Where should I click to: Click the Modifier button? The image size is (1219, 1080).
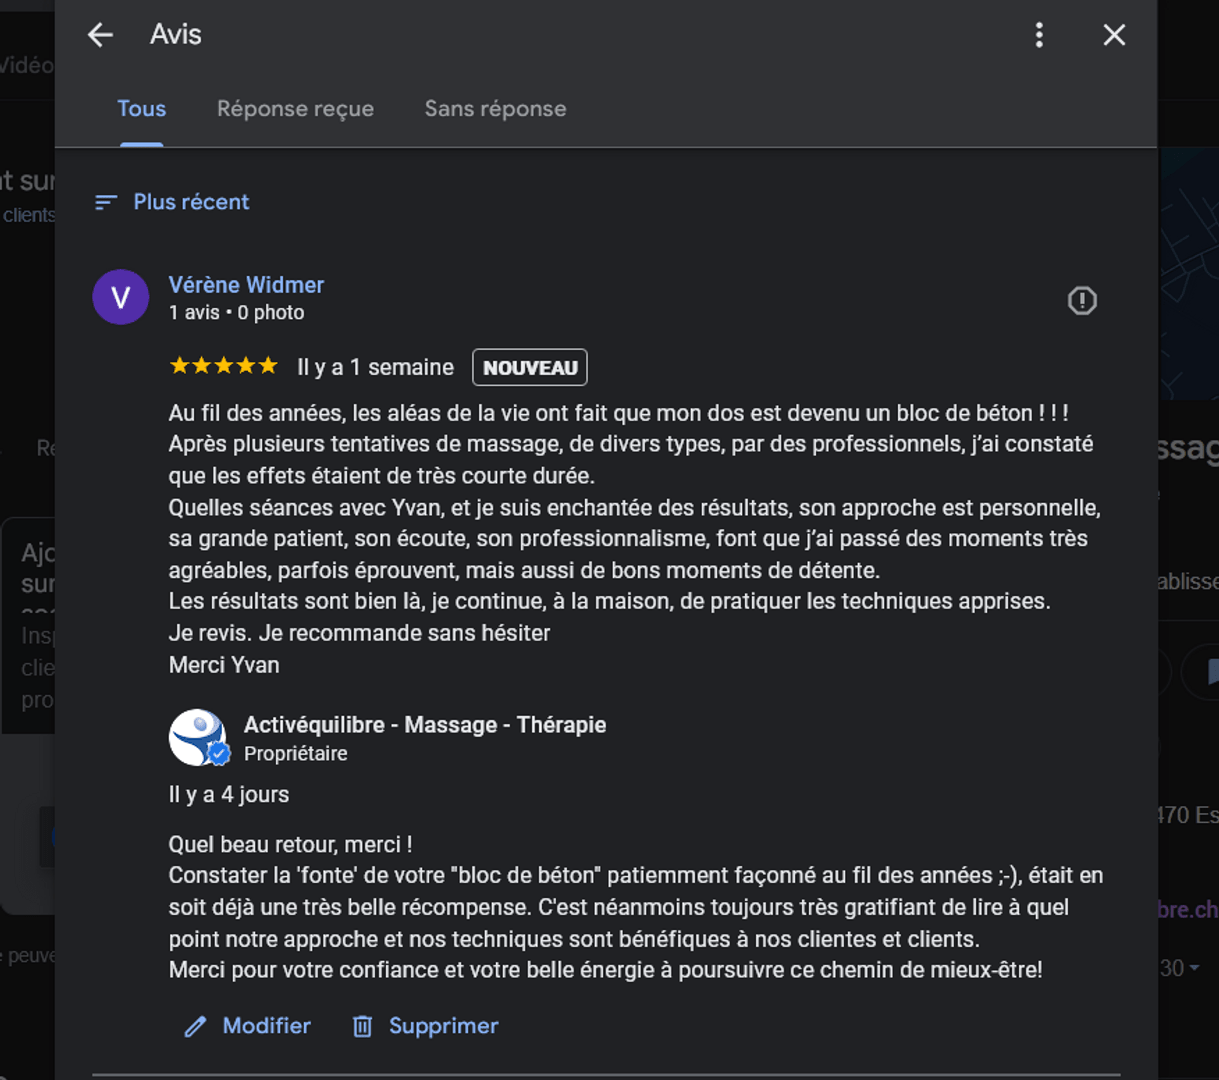[x=248, y=1026]
